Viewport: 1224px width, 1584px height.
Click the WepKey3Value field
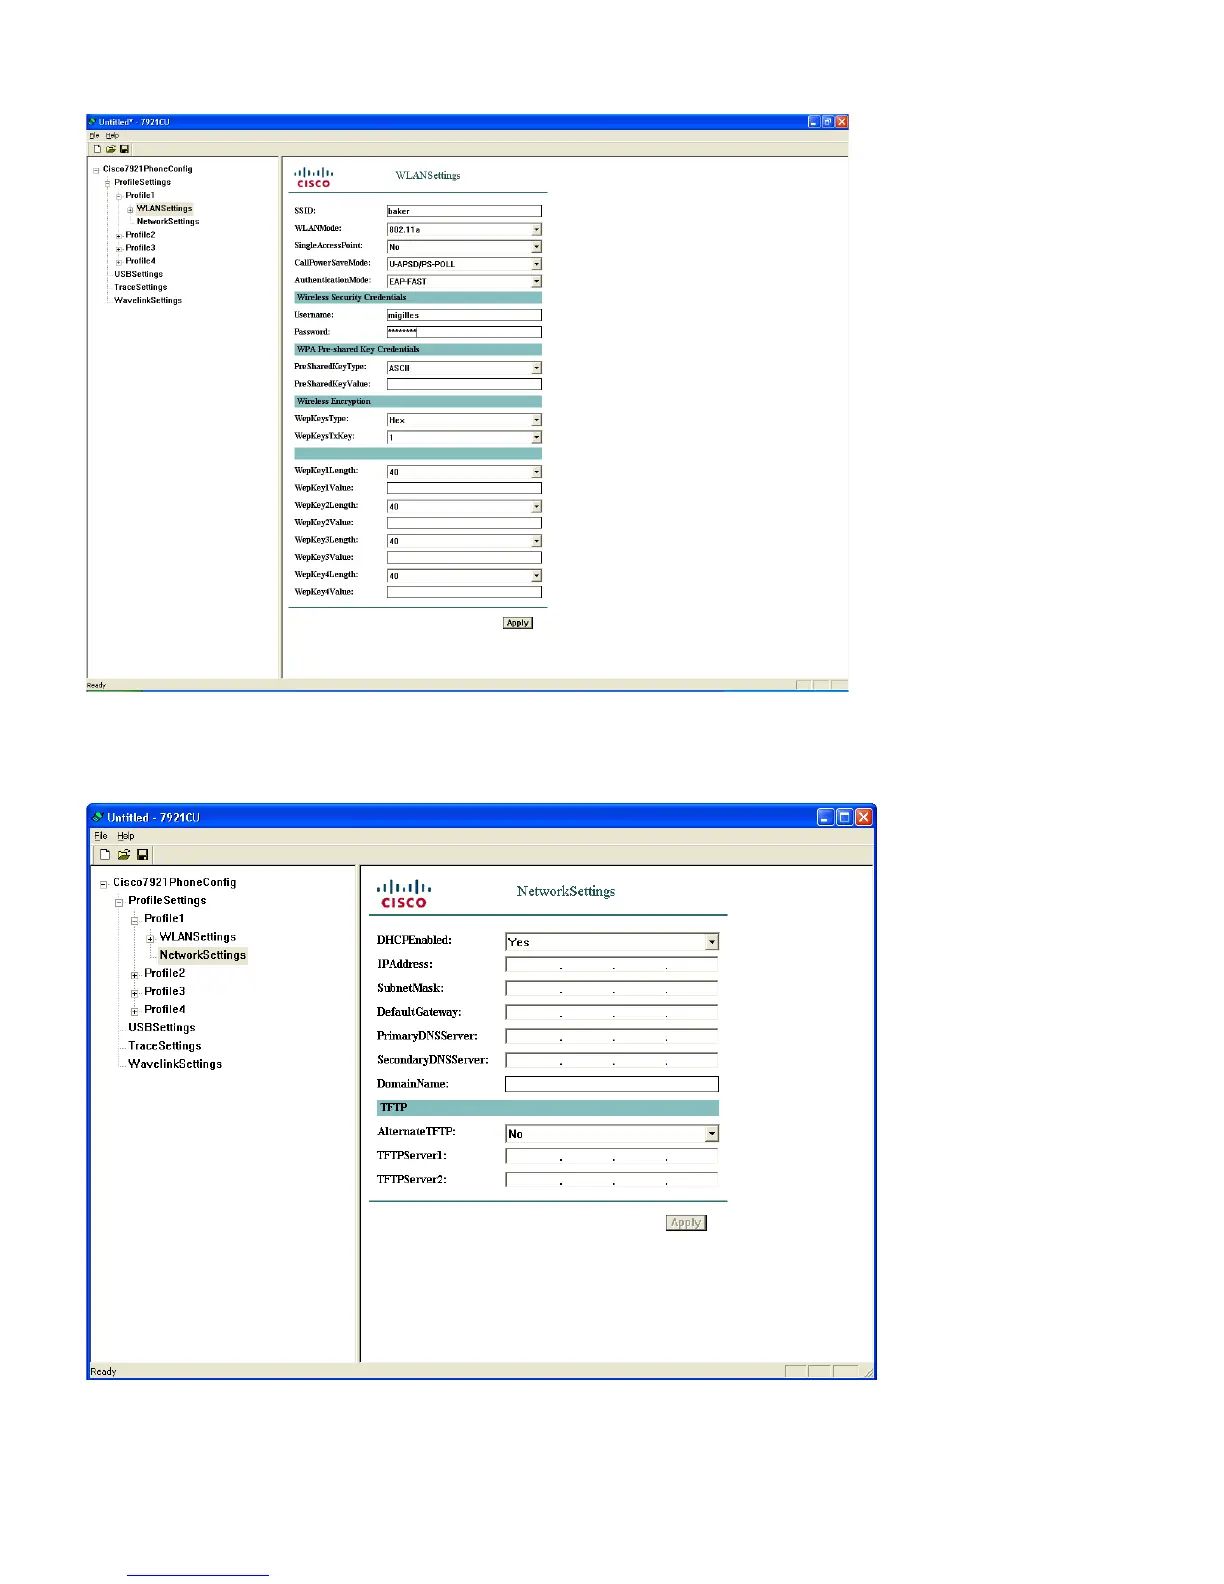pos(464,558)
